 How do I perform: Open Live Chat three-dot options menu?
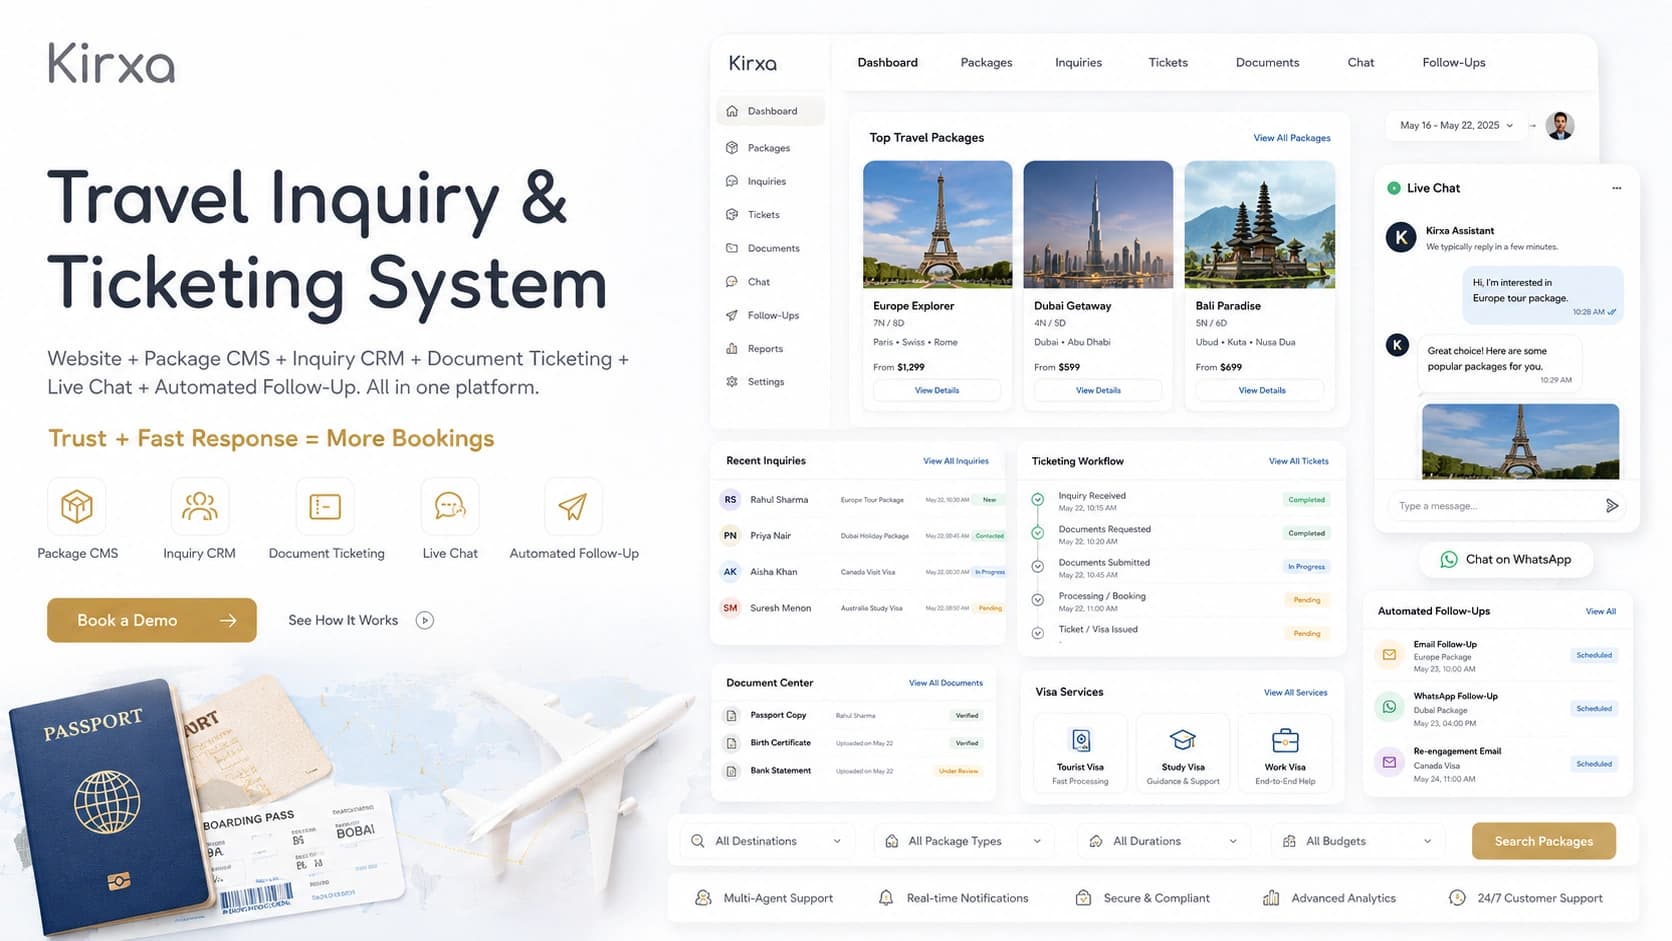(x=1617, y=188)
